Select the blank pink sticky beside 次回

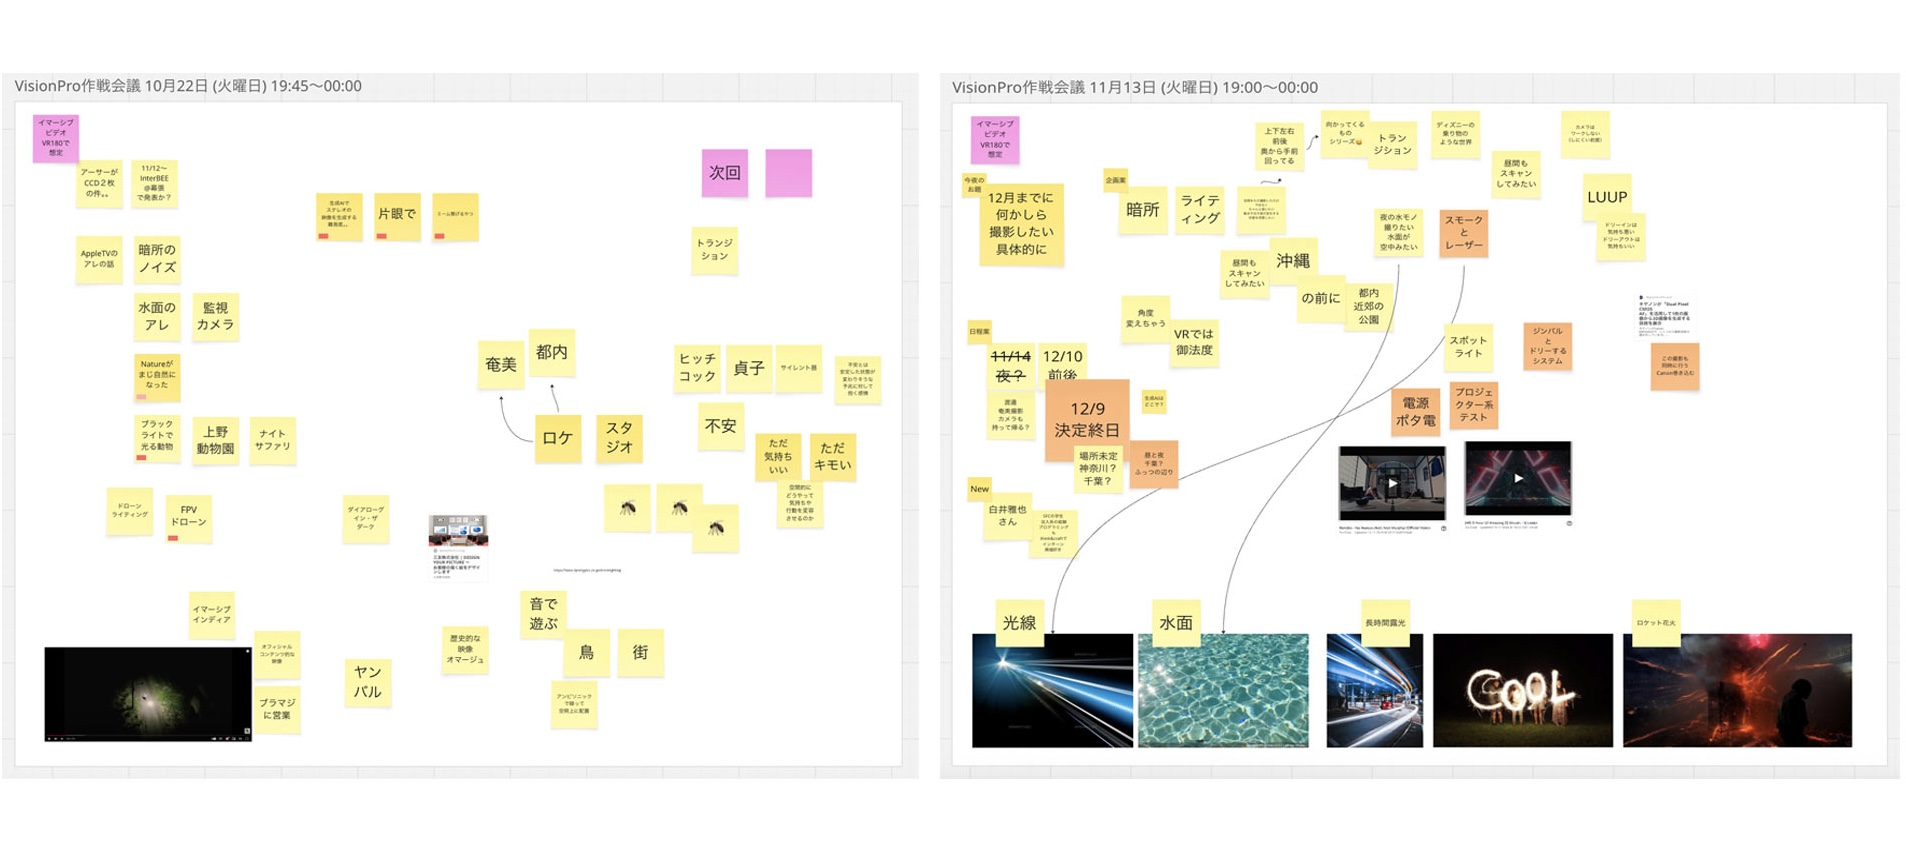(788, 173)
